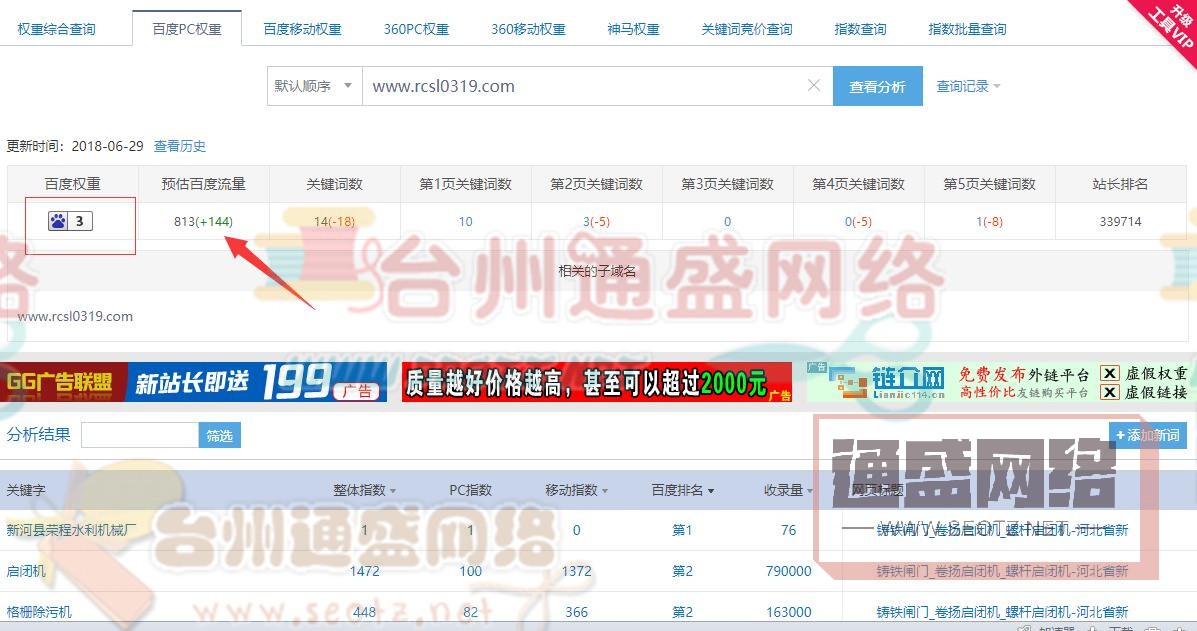
Task: Toggle the 虚假权重 checkbox in ad
Action: coord(1109,373)
